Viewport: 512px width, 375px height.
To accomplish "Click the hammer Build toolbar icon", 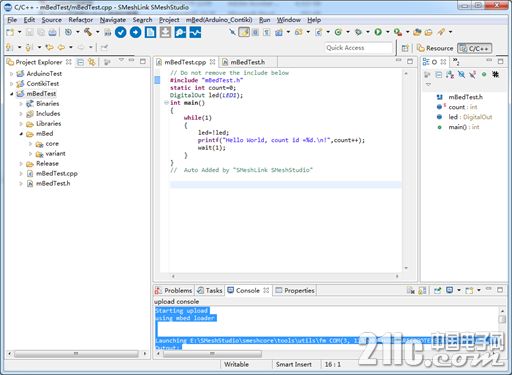I will [x=88, y=32].
